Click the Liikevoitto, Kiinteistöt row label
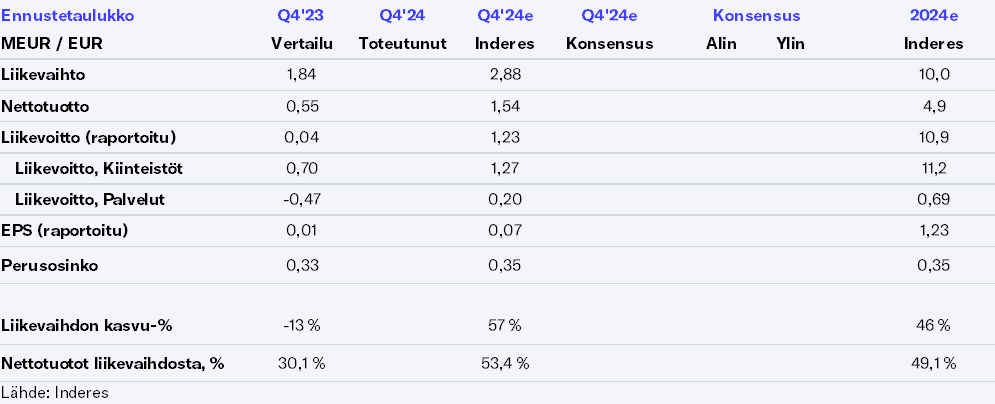This screenshot has width=995, height=404. (x=98, y=168)
